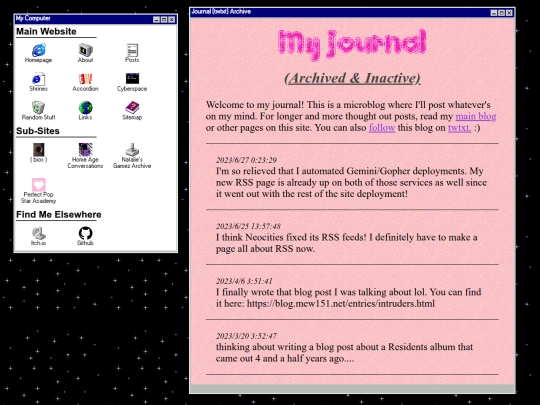Open the Posts document icon
Image resolution: width=540 pixels, height=405 pixels.
(132, 50)
